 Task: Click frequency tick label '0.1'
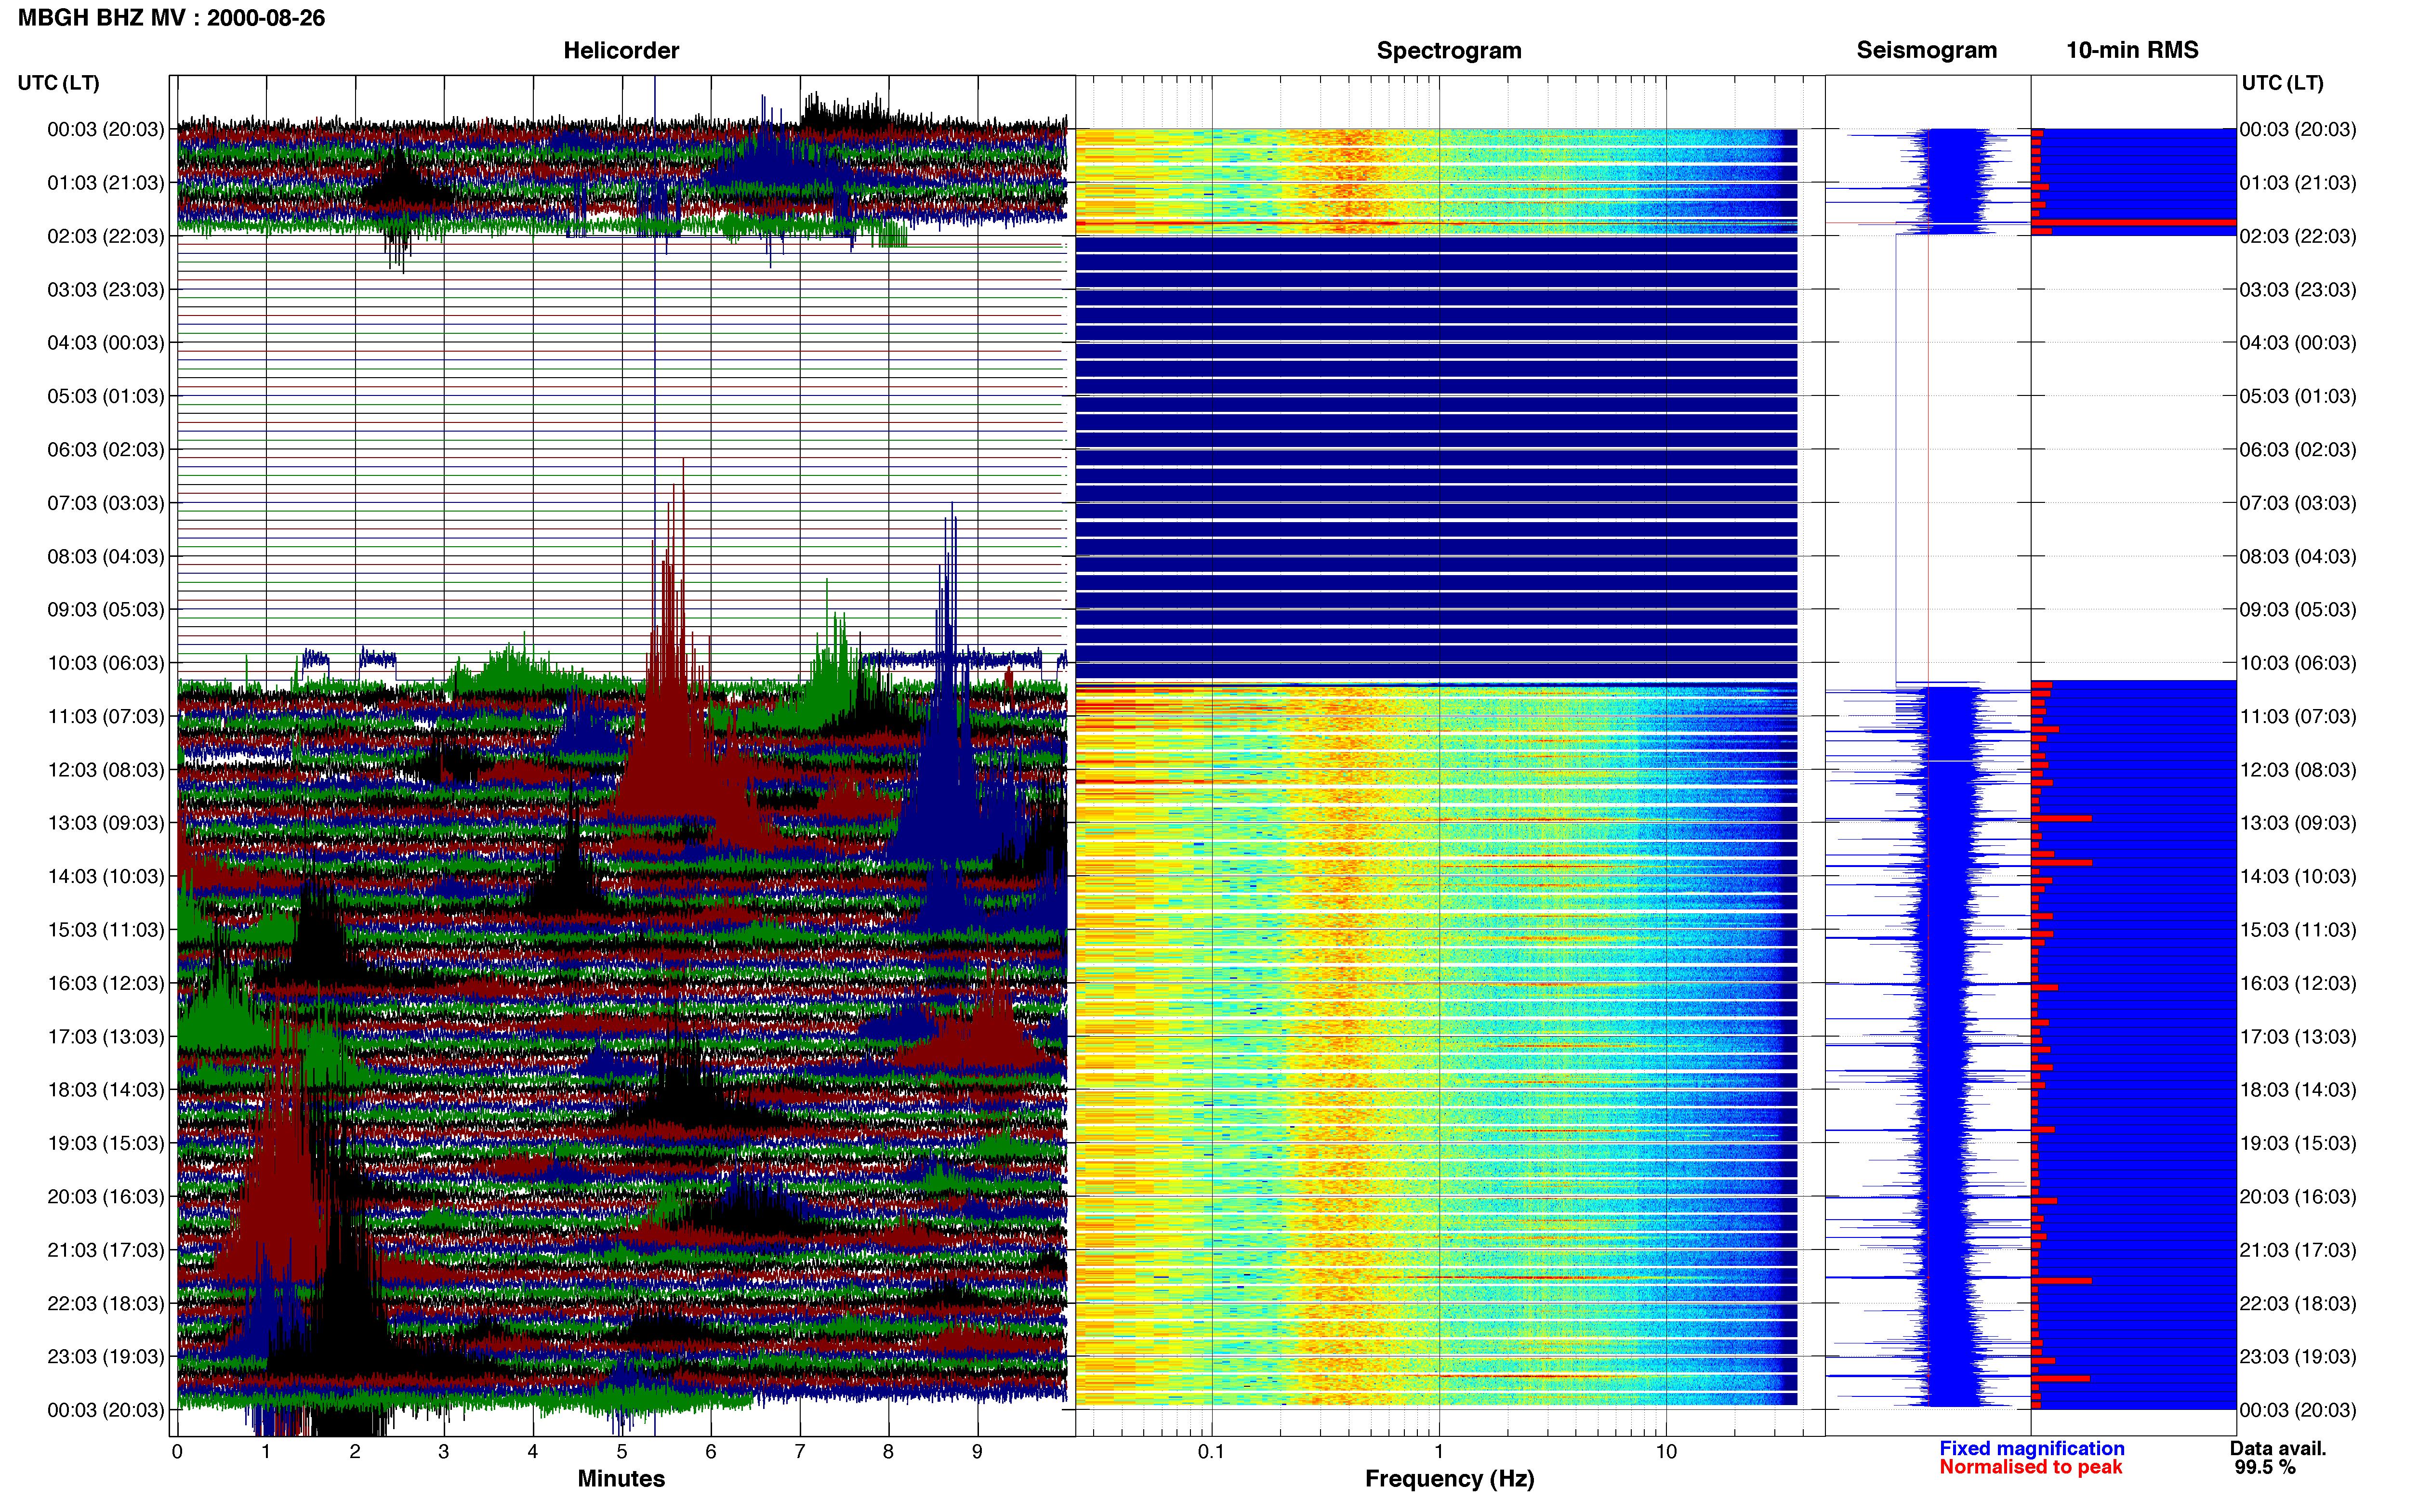point(1211,1451)
